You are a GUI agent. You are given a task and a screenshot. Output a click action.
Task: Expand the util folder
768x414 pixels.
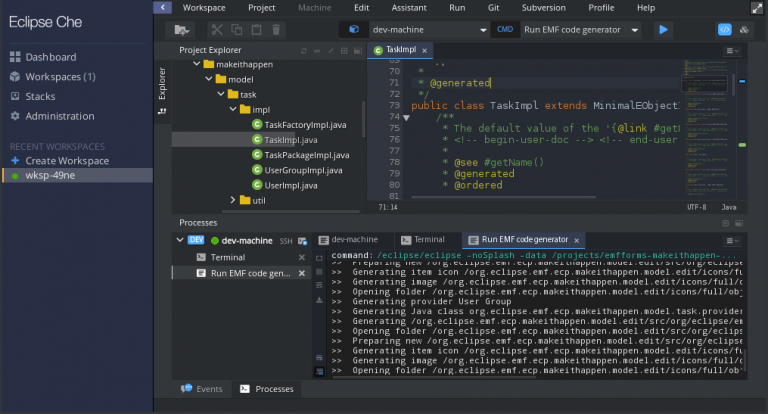233,200
